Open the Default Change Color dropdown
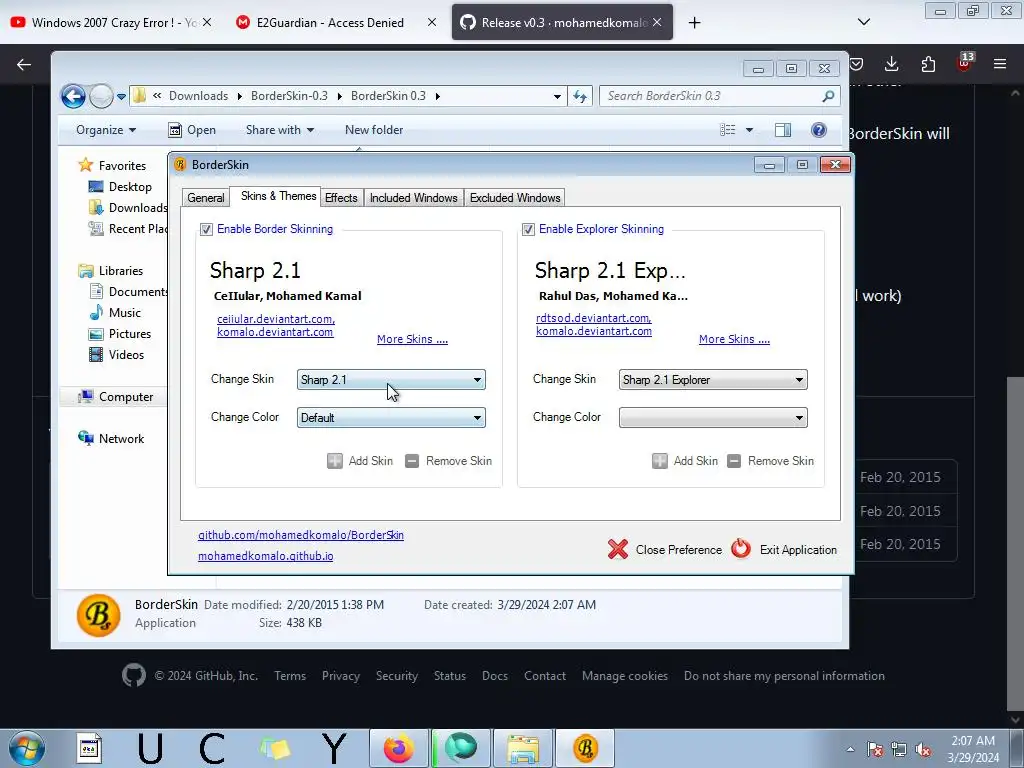The height and width of the screenshot is (768, 1024). coord(391,417)
